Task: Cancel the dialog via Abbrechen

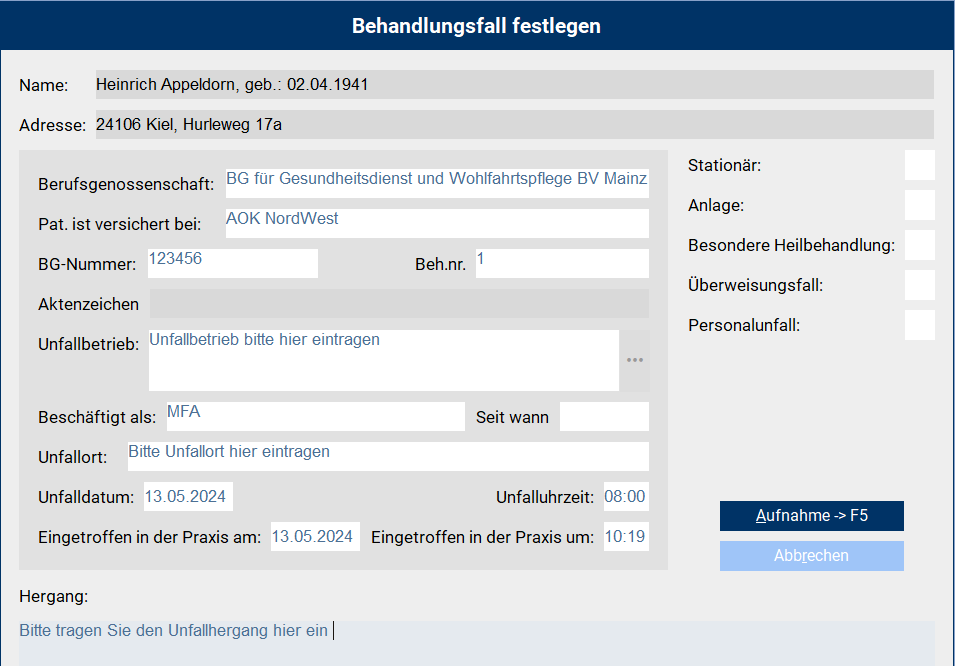Action: (x=811, y=555)
